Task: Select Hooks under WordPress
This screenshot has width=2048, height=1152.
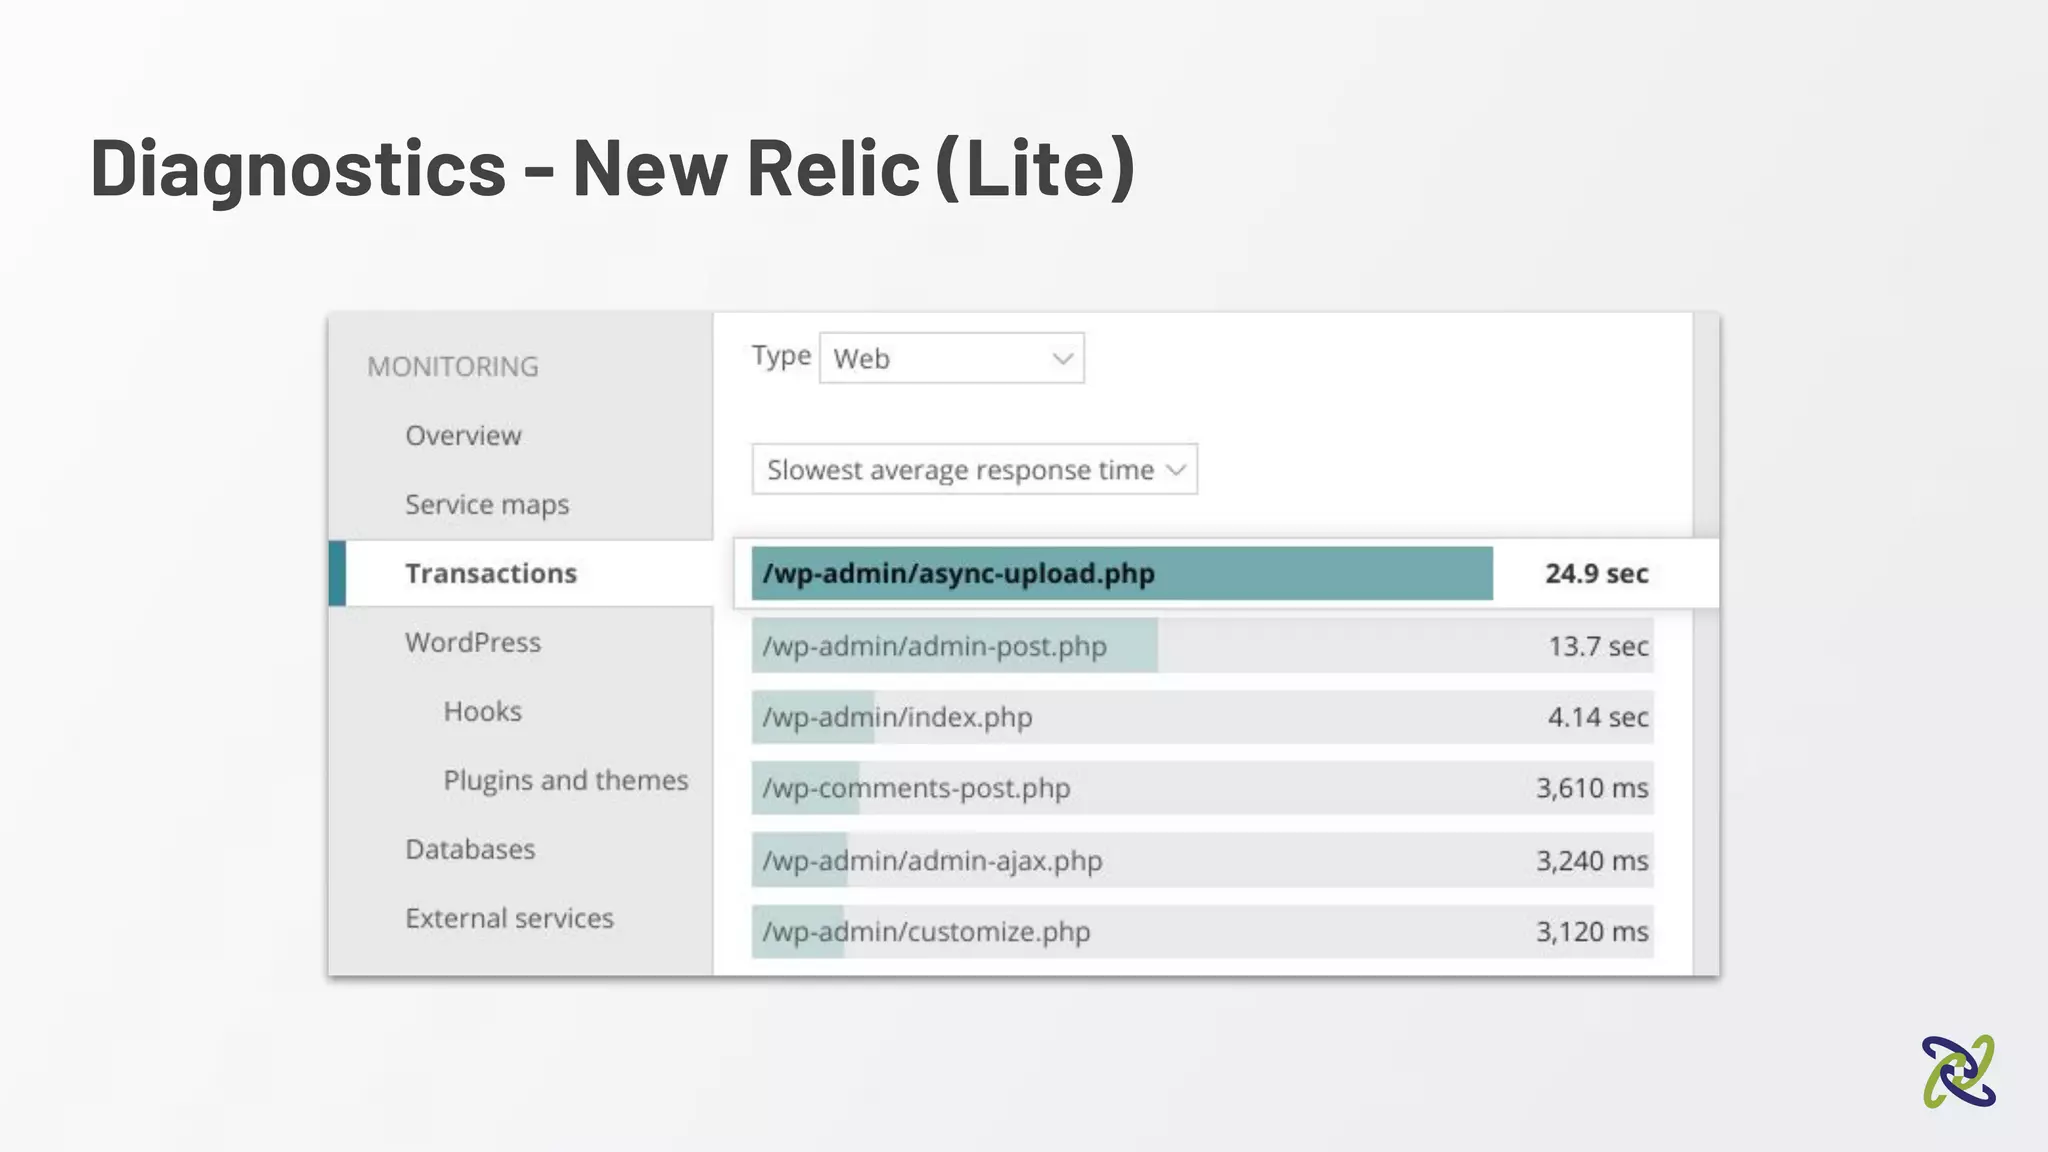Action: pos(483,711)
